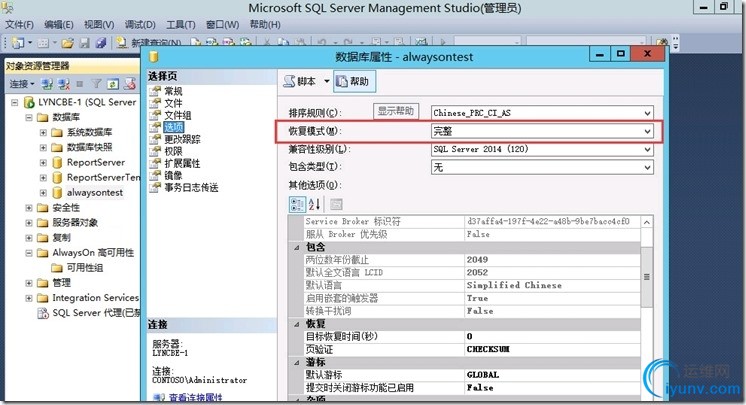Expand the alwaysontest database node
The image size is (746, 405).
pos(43,193)
